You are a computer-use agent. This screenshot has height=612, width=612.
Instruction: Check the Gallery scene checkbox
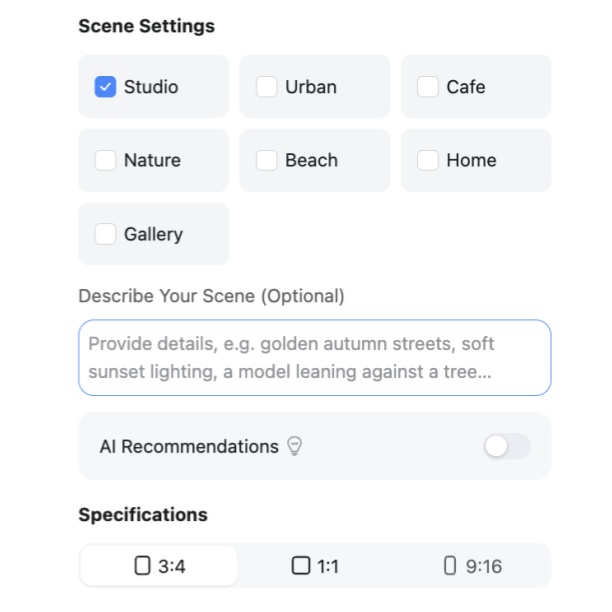105,234
